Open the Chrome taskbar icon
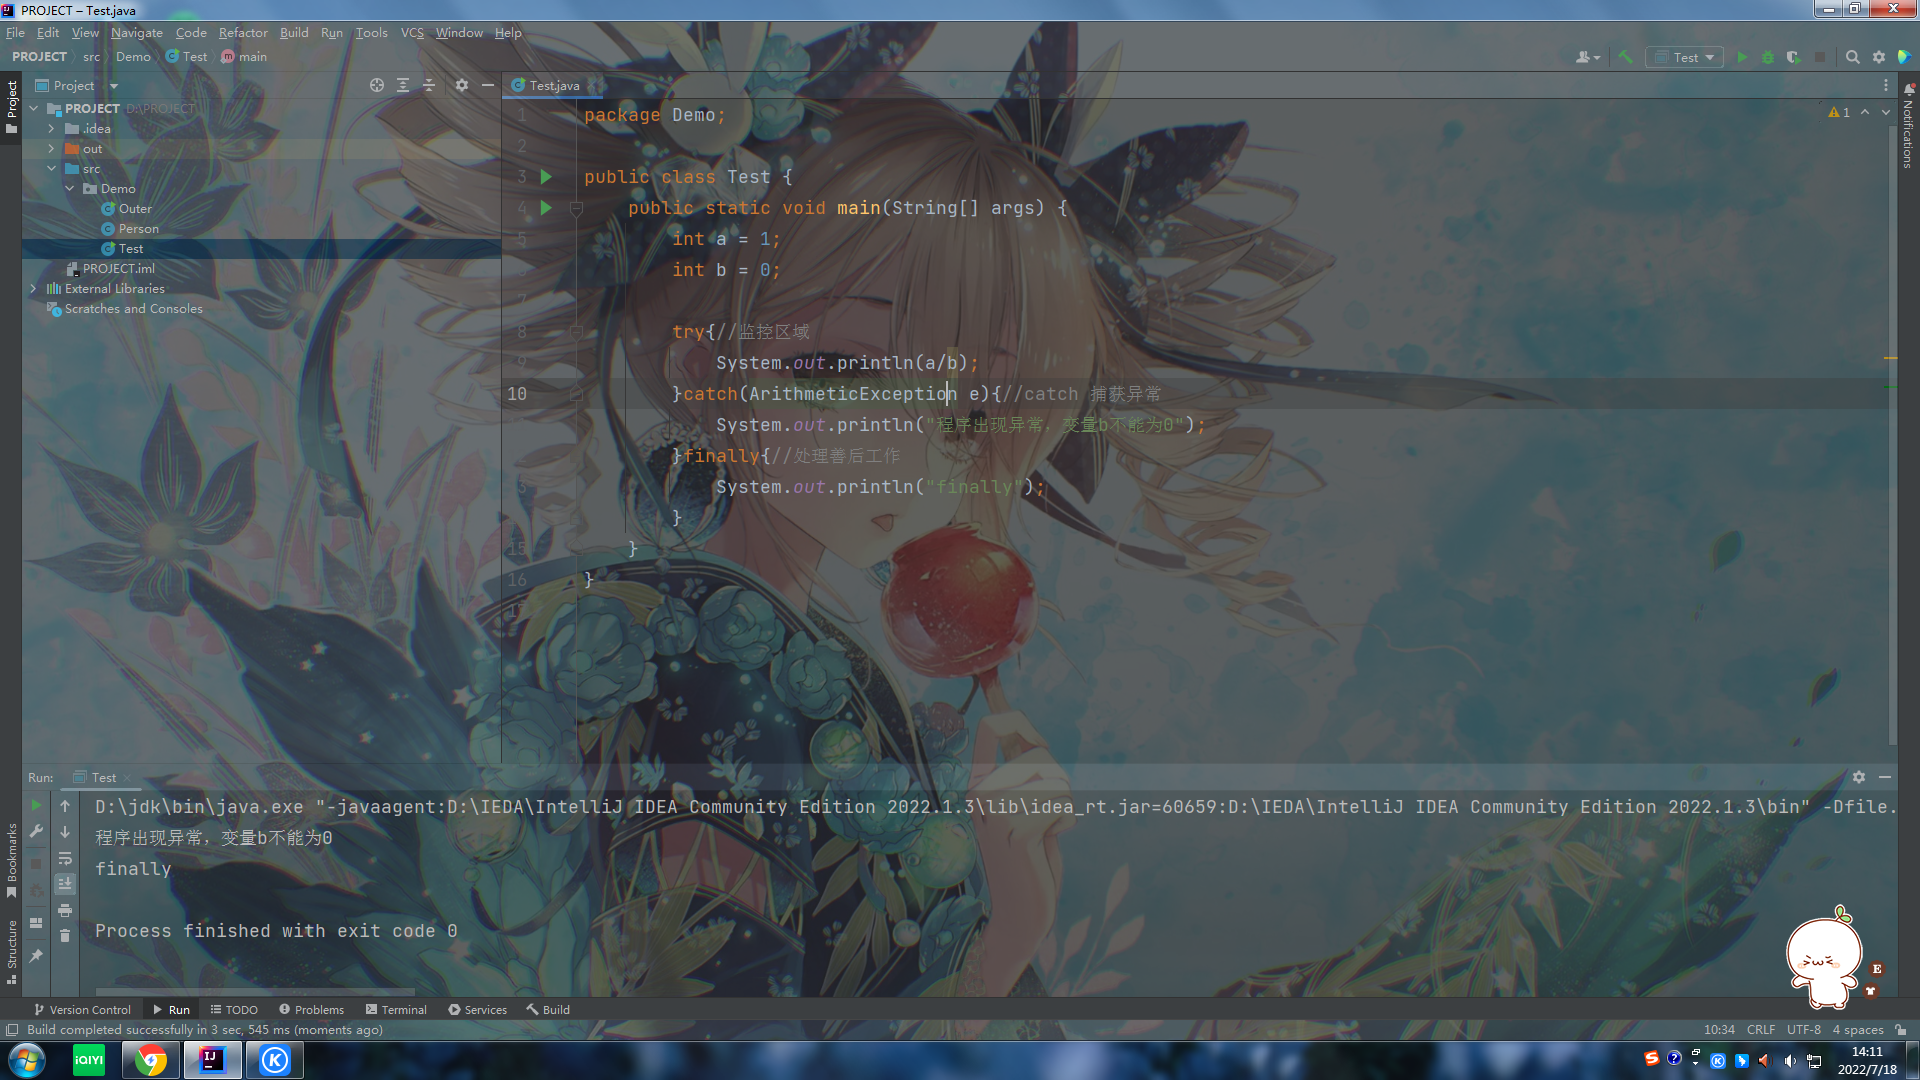Viewport: 1920px width, 1080px height. click(151, 1060)
